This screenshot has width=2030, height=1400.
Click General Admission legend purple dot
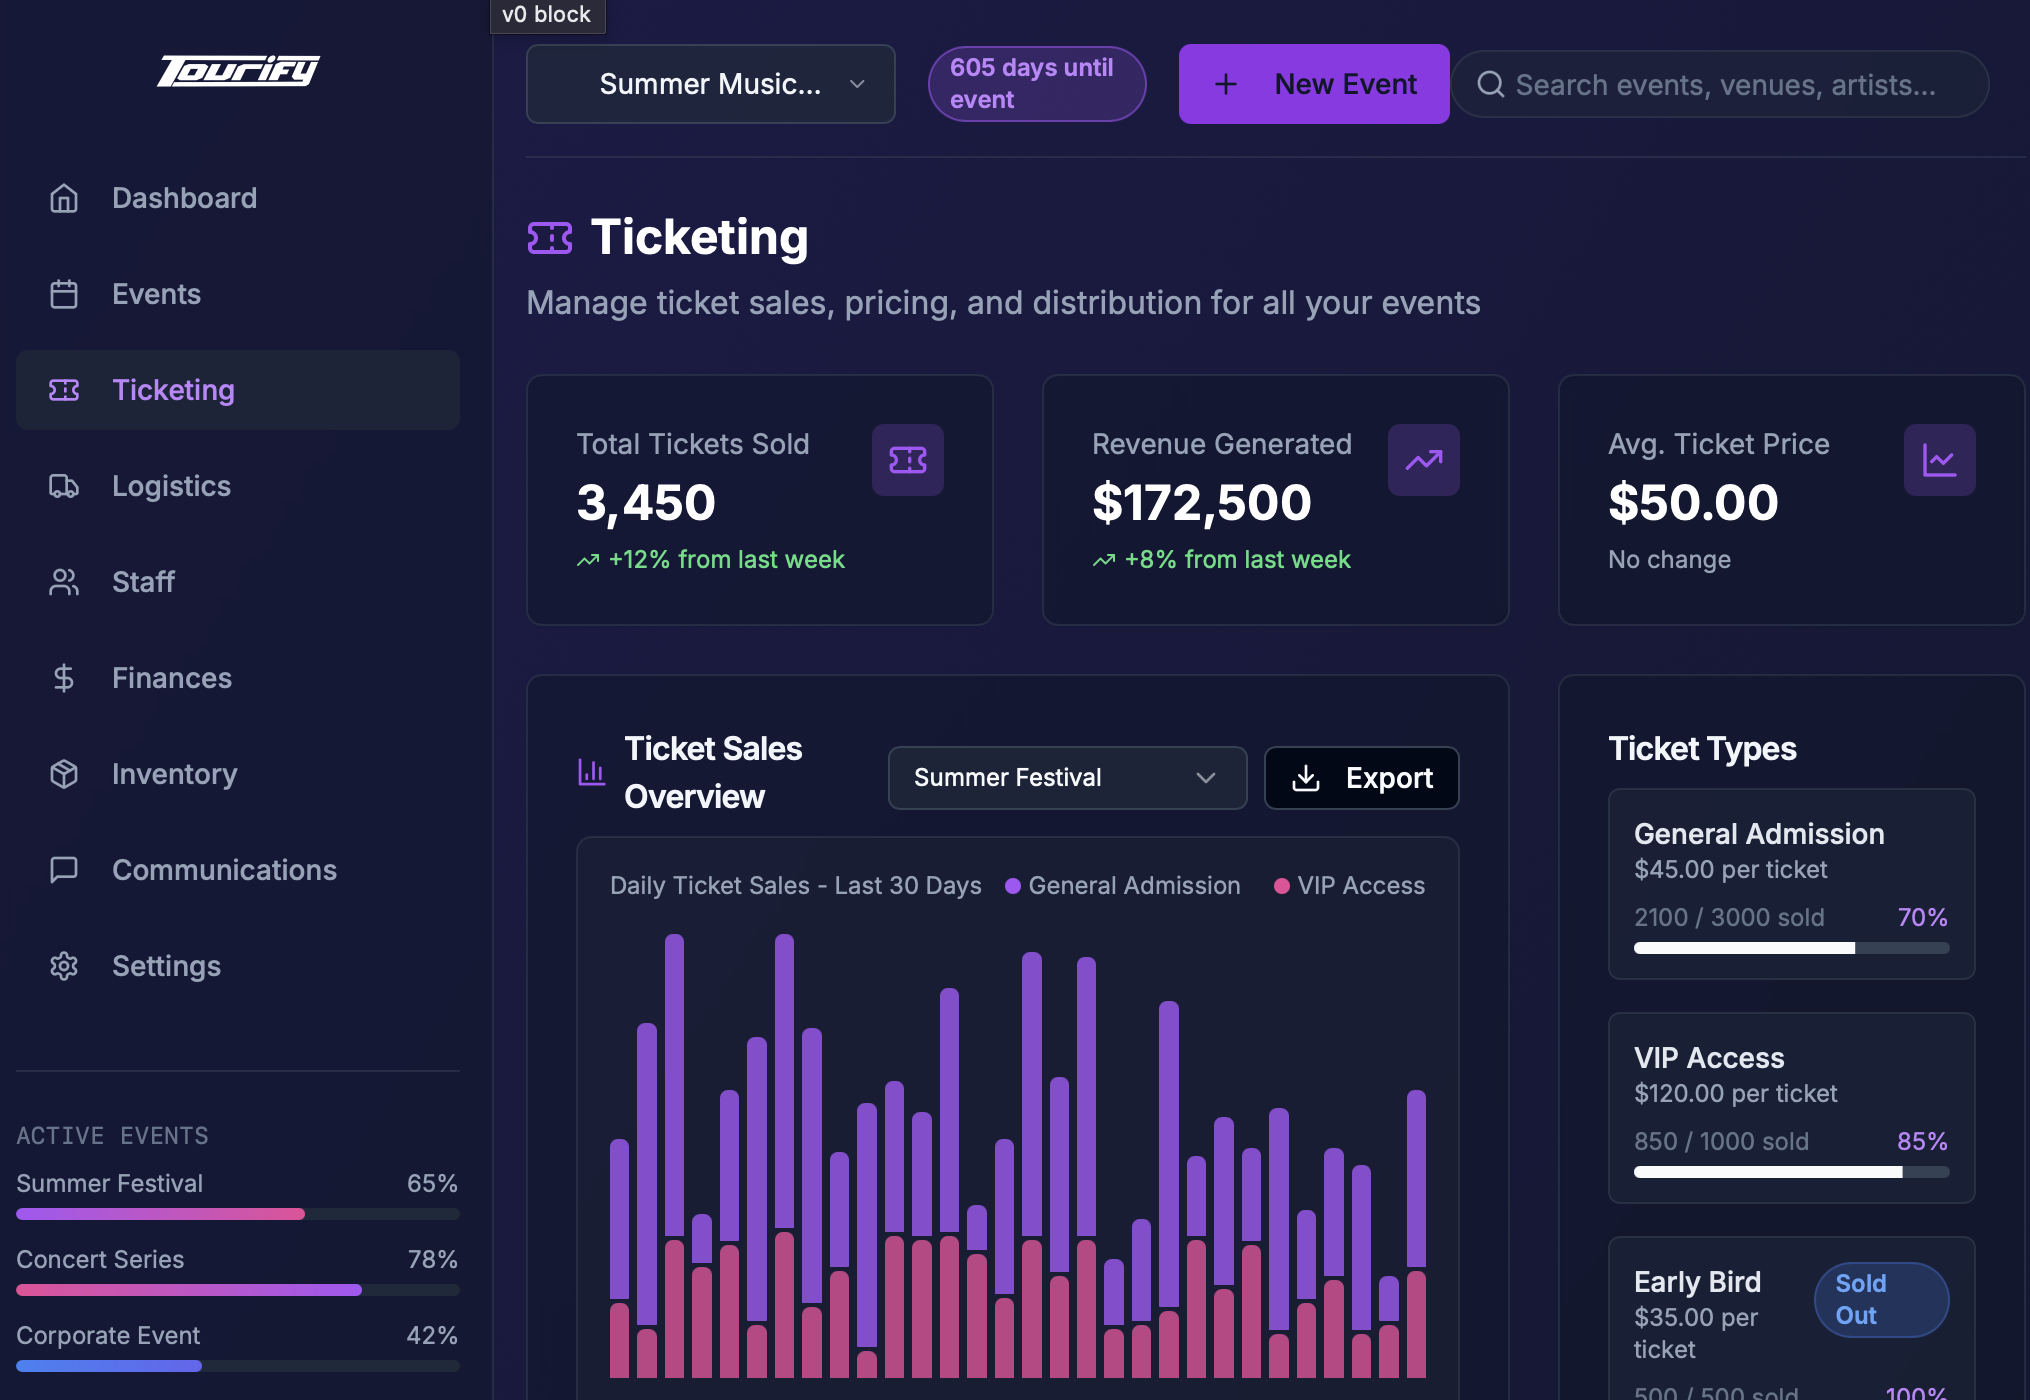coord(1013,886)
